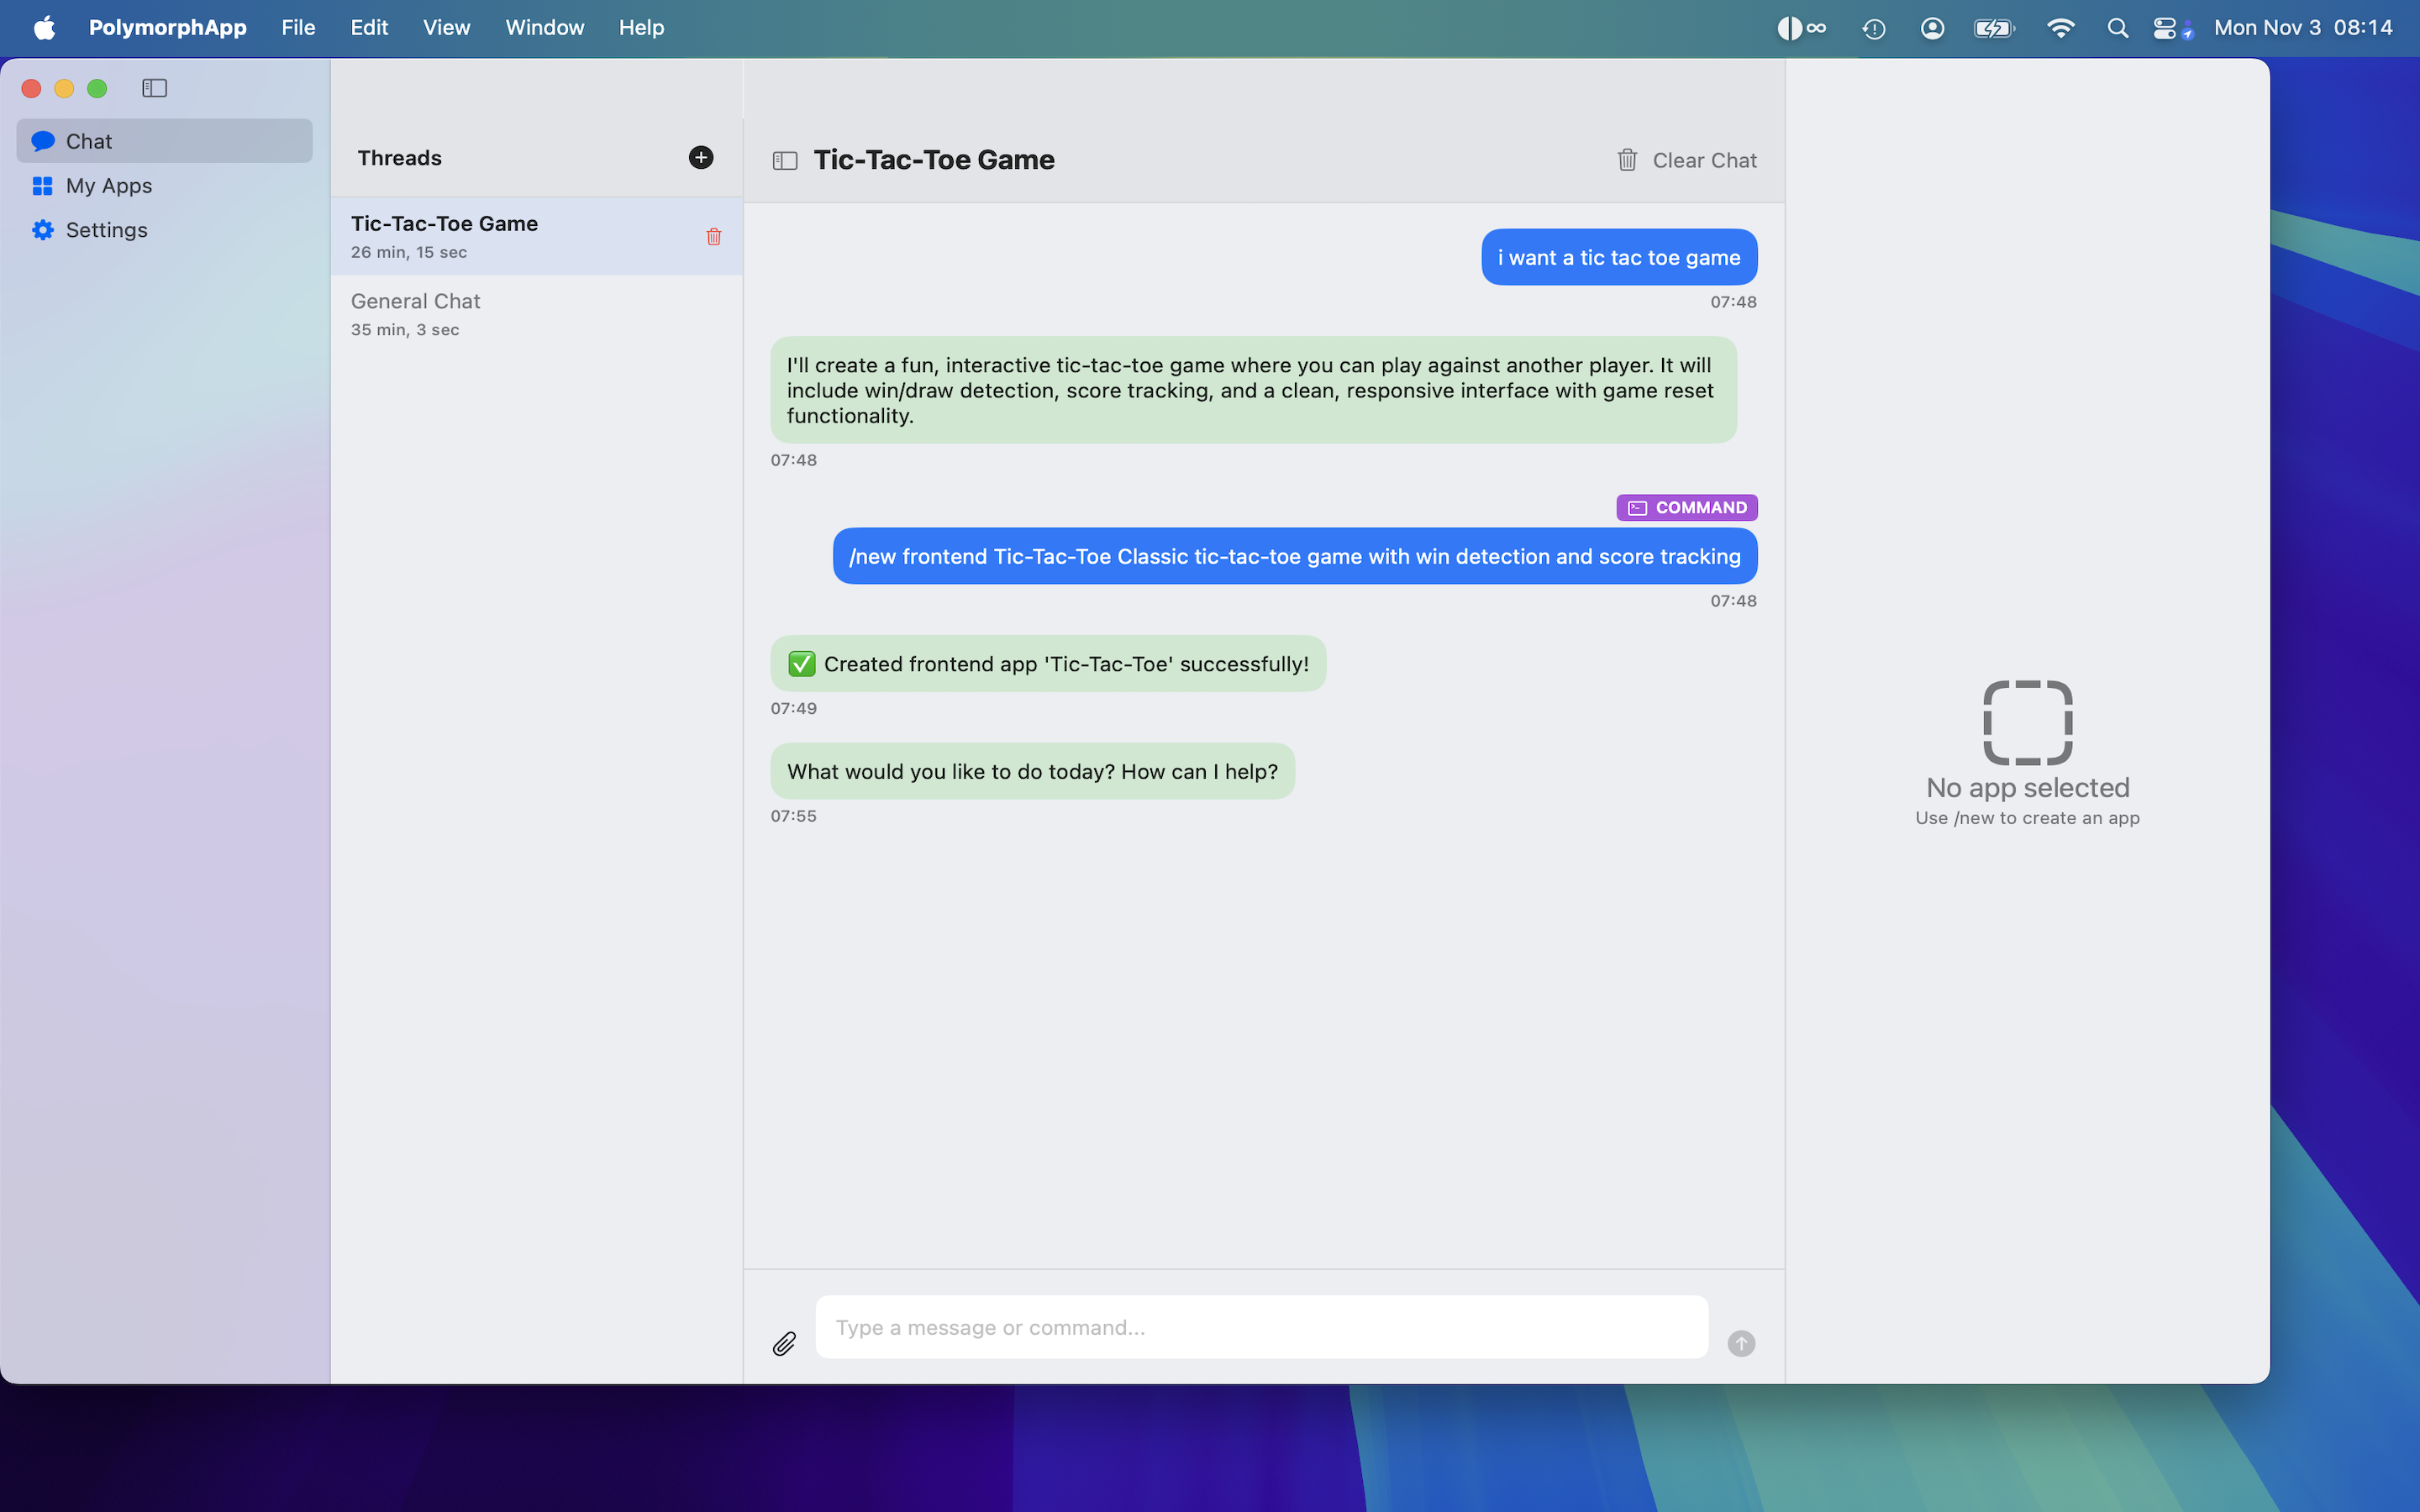Click the paperclip attachment icon

[785, 1343]
